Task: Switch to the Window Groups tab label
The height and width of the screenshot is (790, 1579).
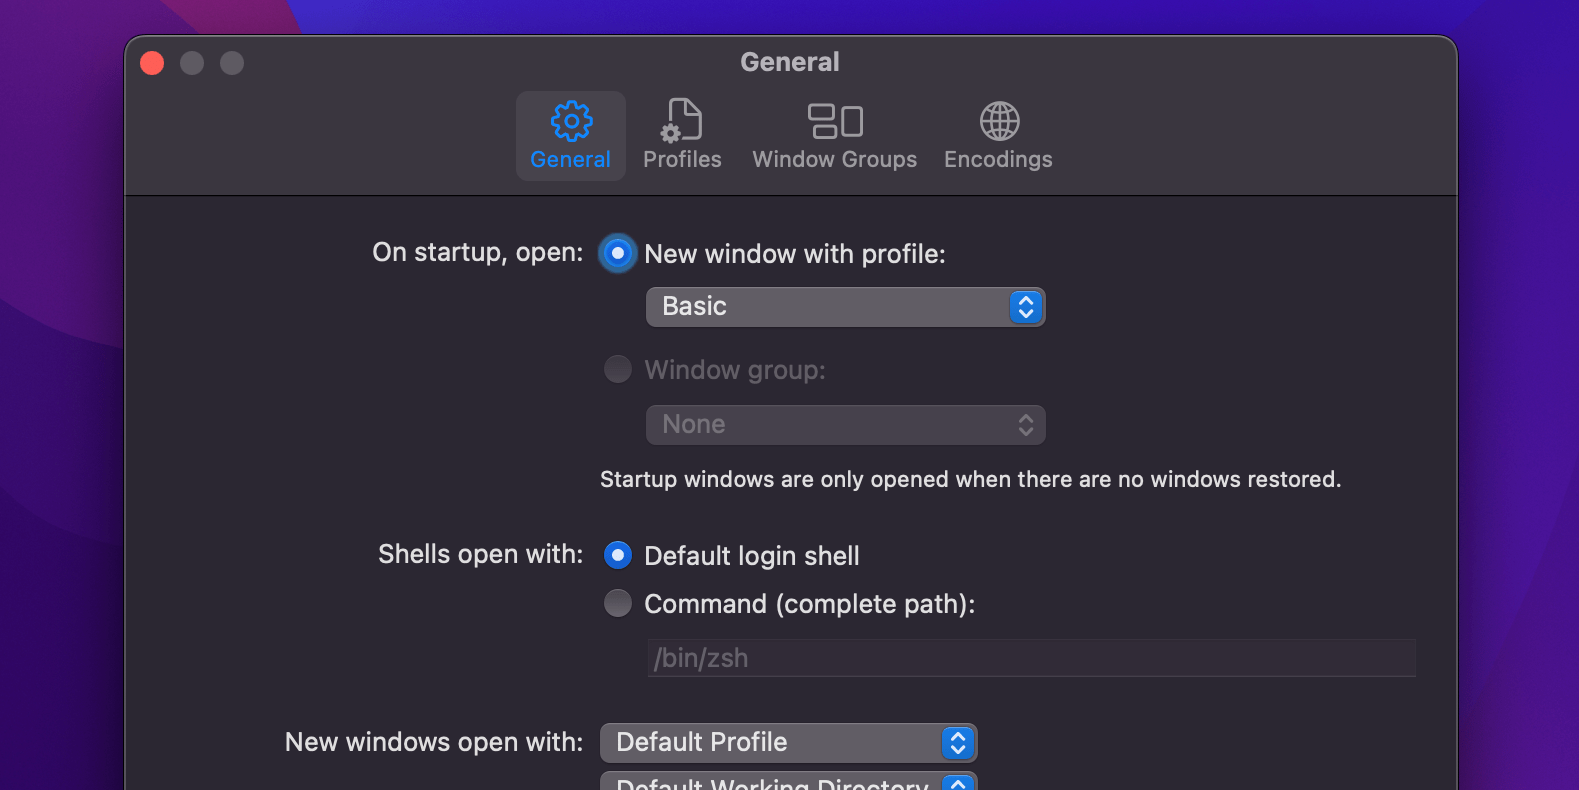Action: pyautogui.click(x=835, y=159)
